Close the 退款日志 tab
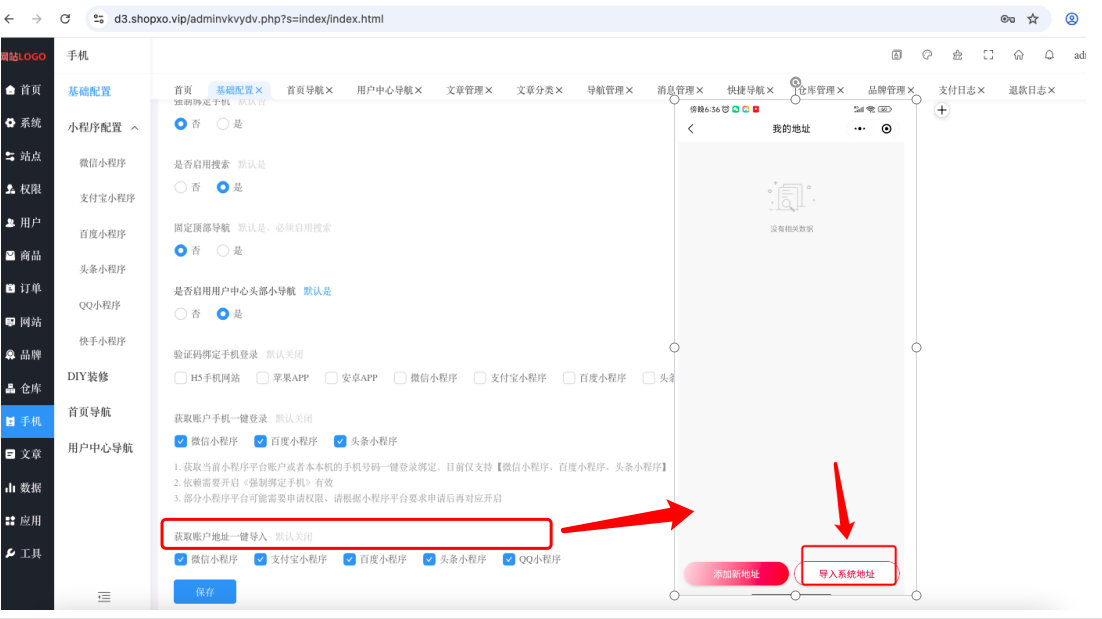1102x619 pixels. tap(1051, 90)
